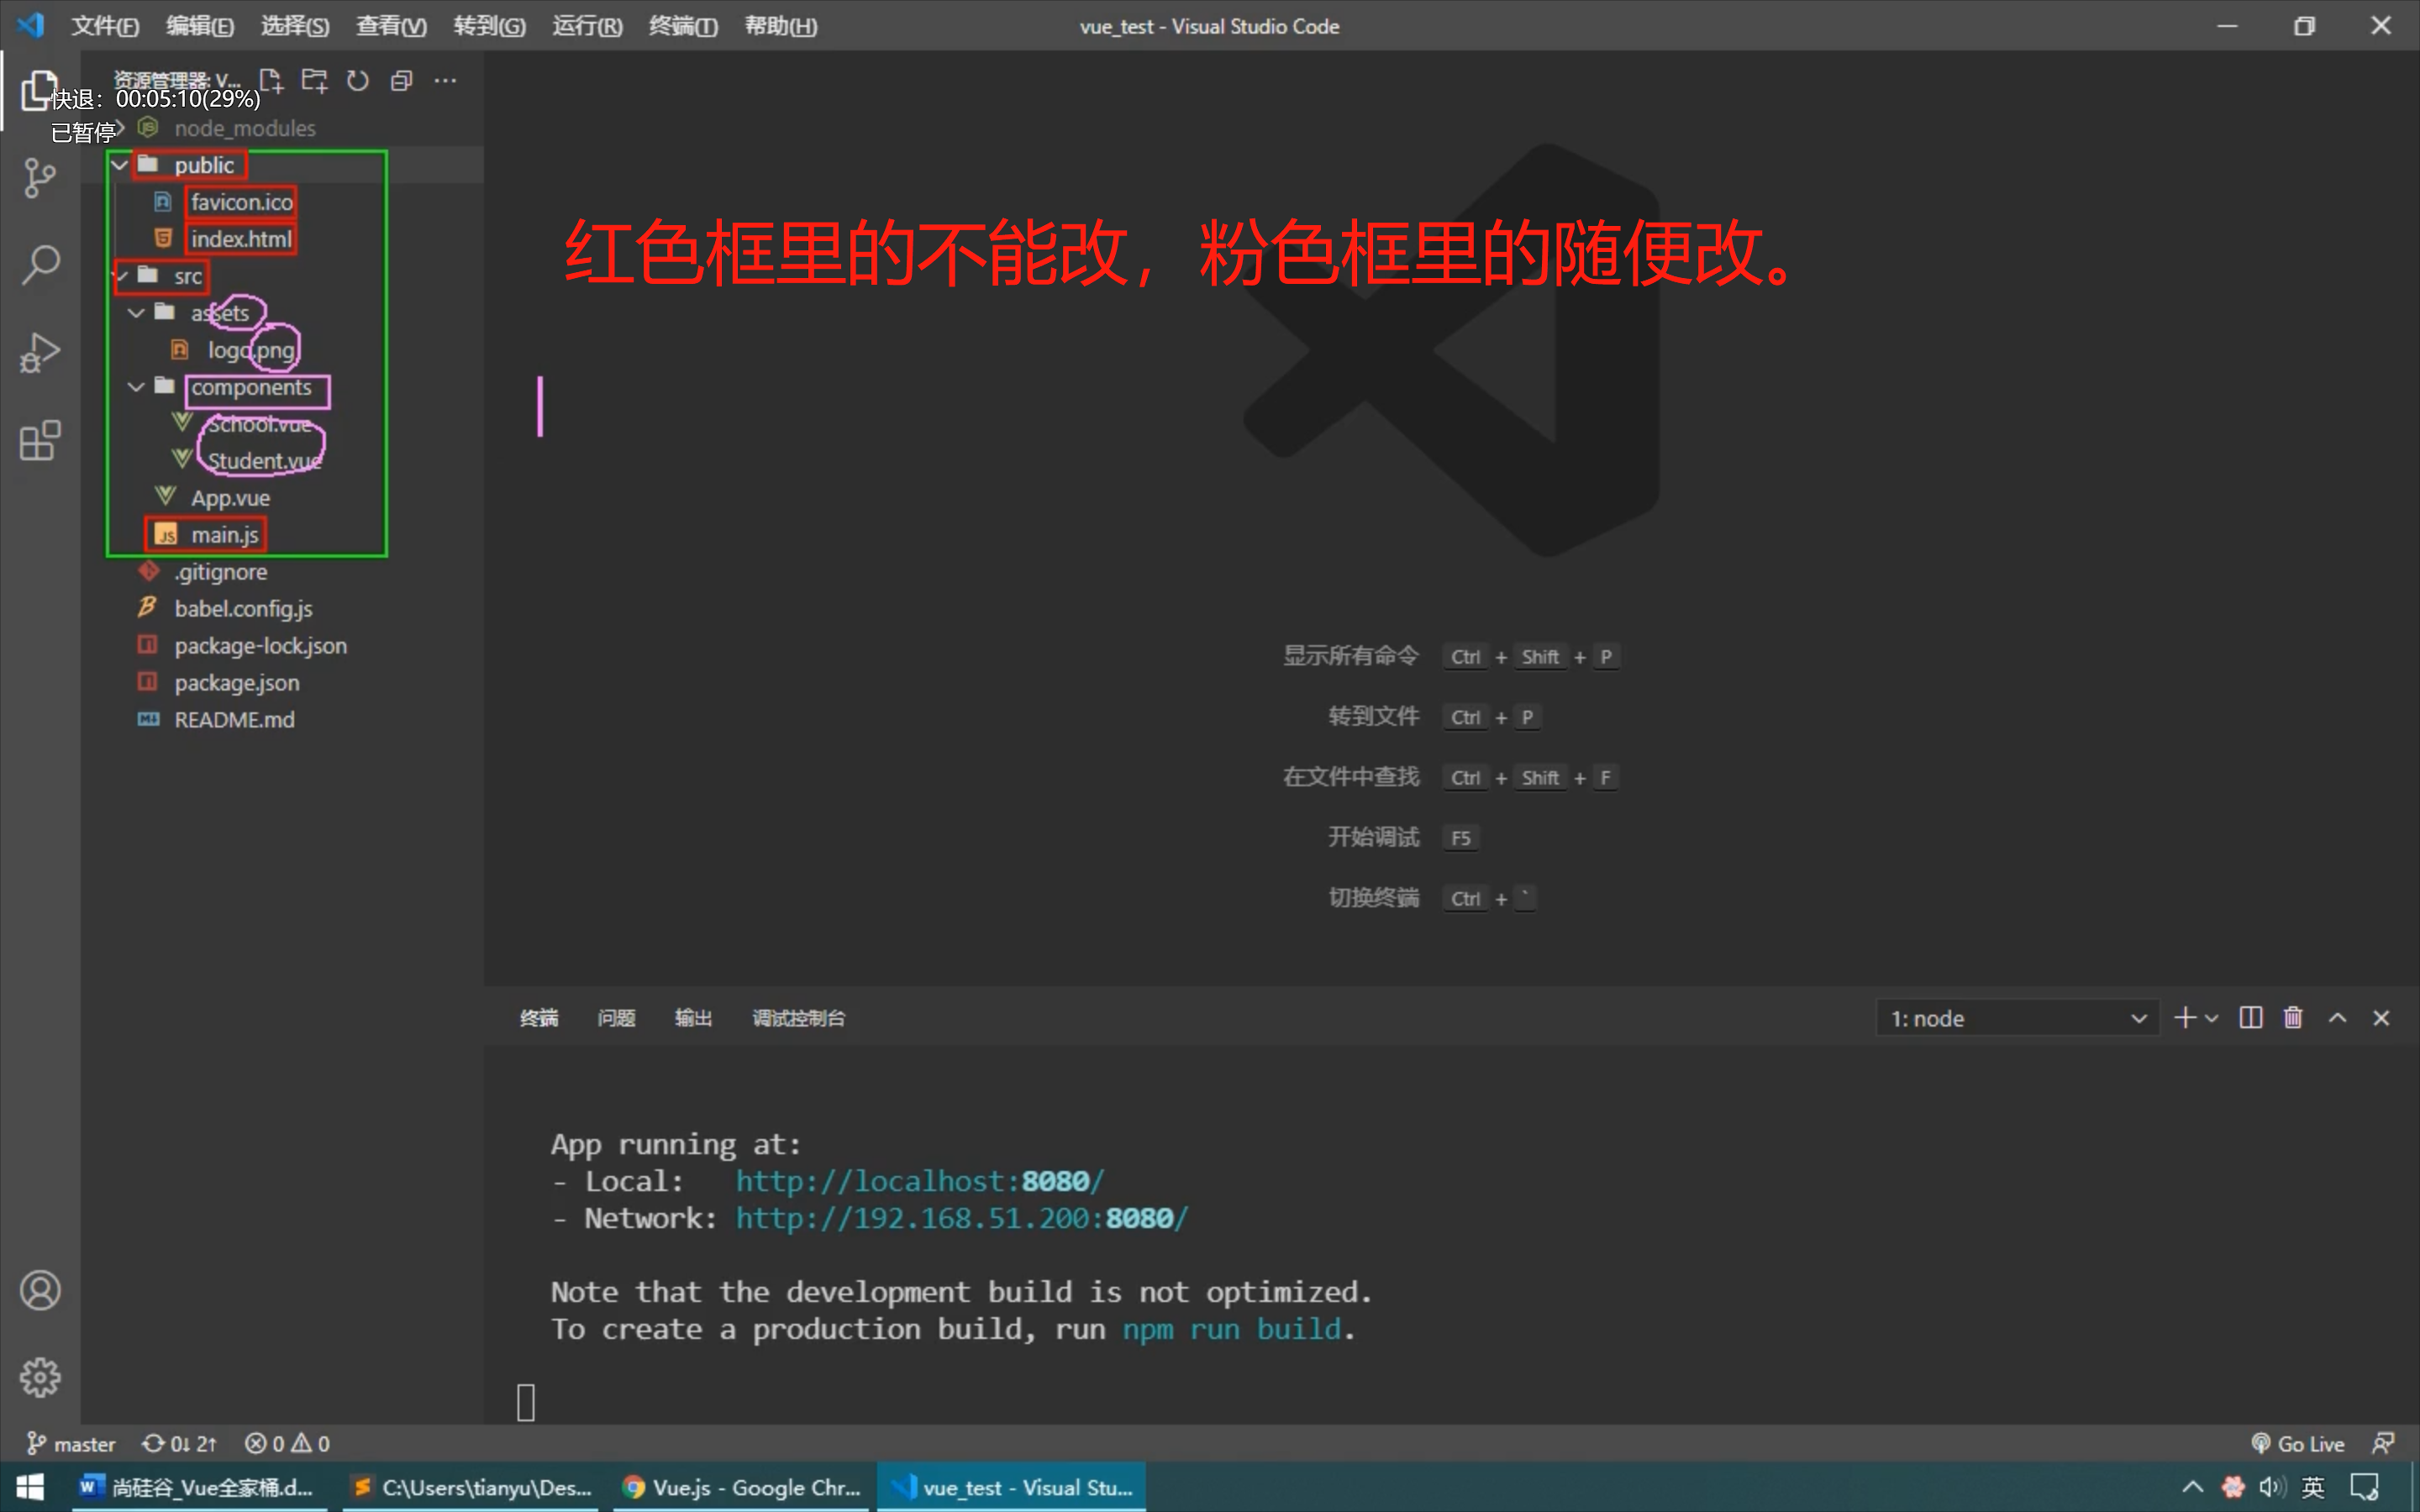Open the Manage gear icon
The height and width of the screenshot is (1512, 2420).
point(40,1377)
